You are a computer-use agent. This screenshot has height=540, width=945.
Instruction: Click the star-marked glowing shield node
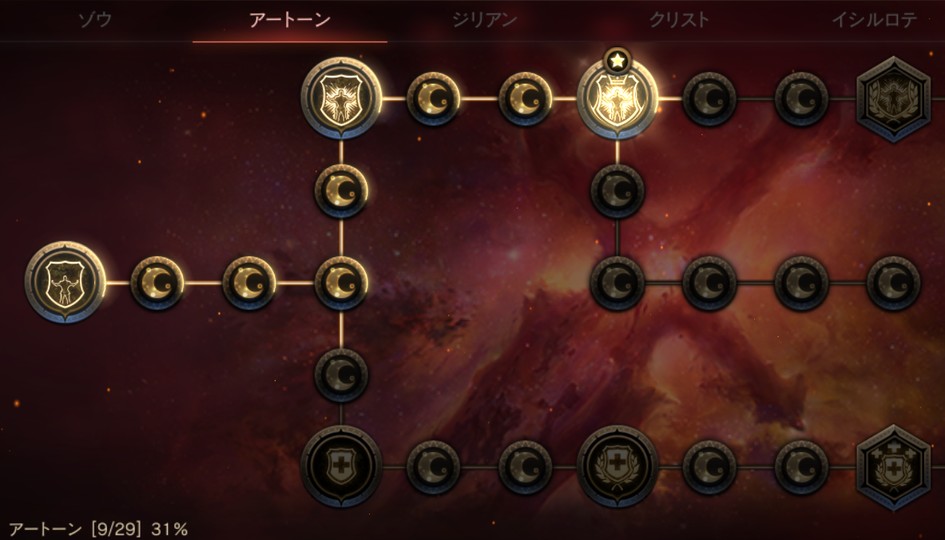coord(617,99)
